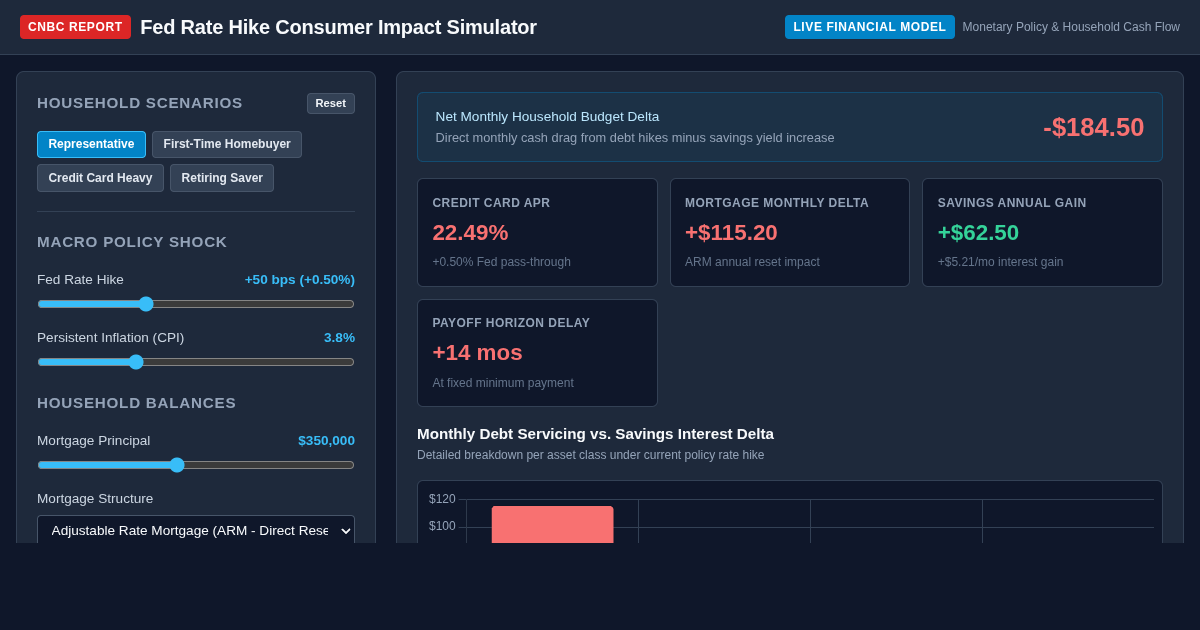Click the $350,000 mortgage principal value
Screen dimensions: 1200x630
(326, 440)
